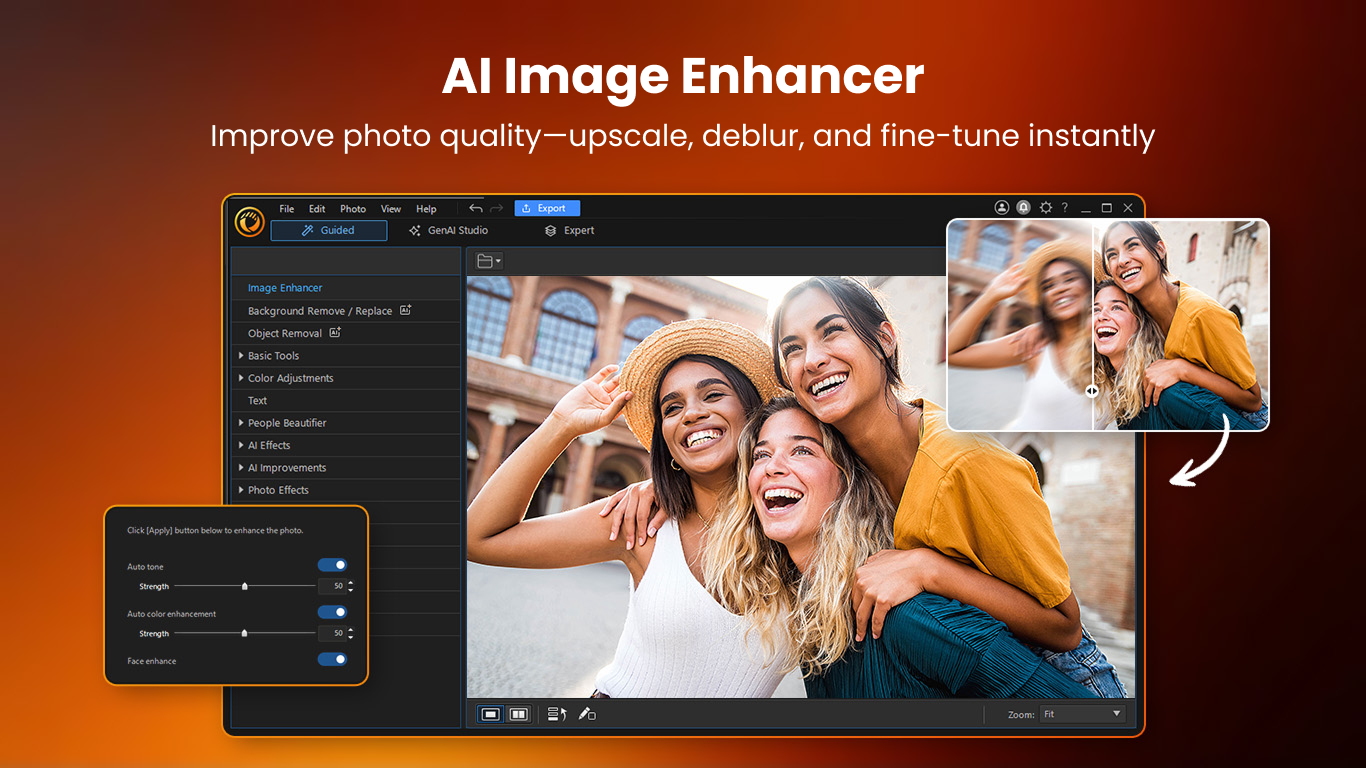Click the help question mark icon

pos(1064,208)
